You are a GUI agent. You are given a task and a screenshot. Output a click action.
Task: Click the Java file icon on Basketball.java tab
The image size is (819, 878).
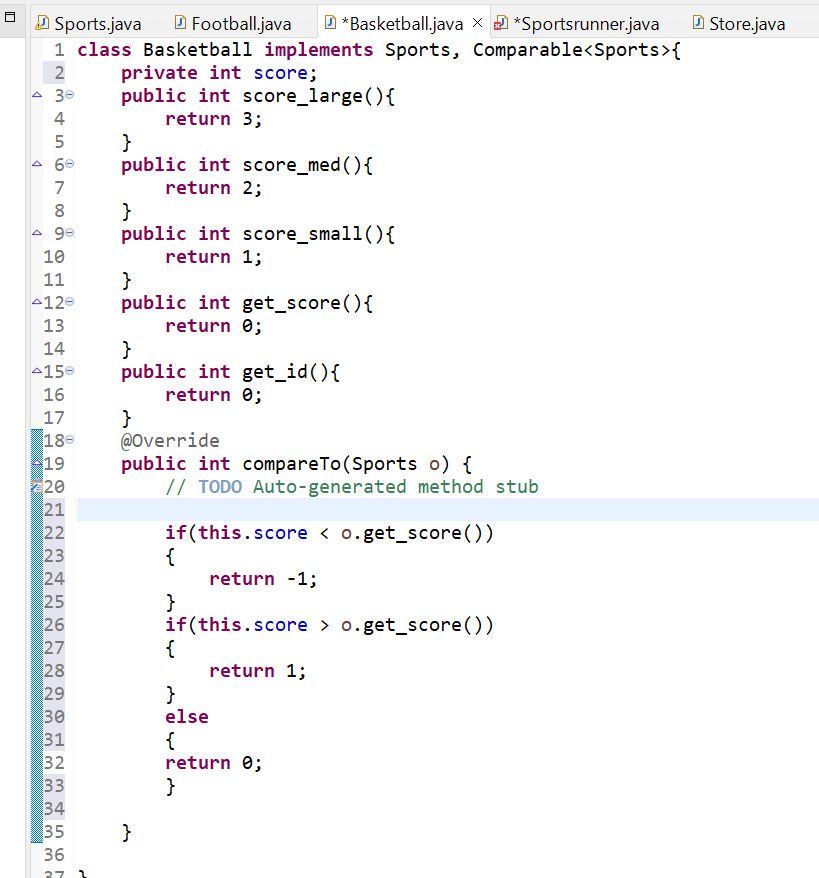pos(329,21)
